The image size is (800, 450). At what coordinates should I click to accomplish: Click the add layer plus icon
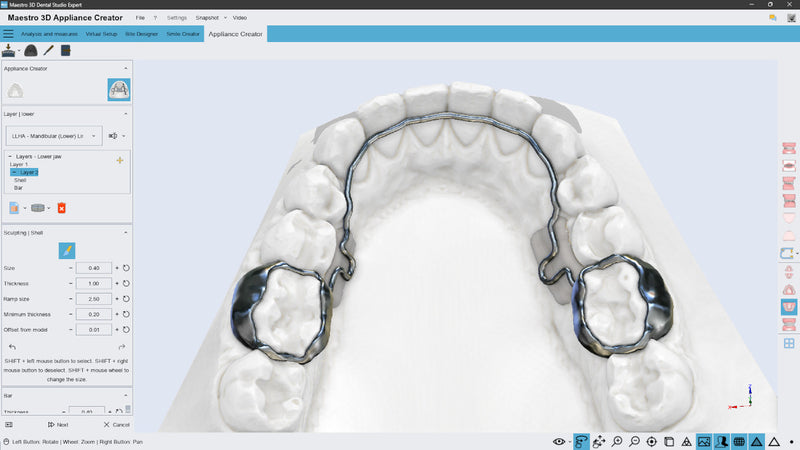pos(120,160)
